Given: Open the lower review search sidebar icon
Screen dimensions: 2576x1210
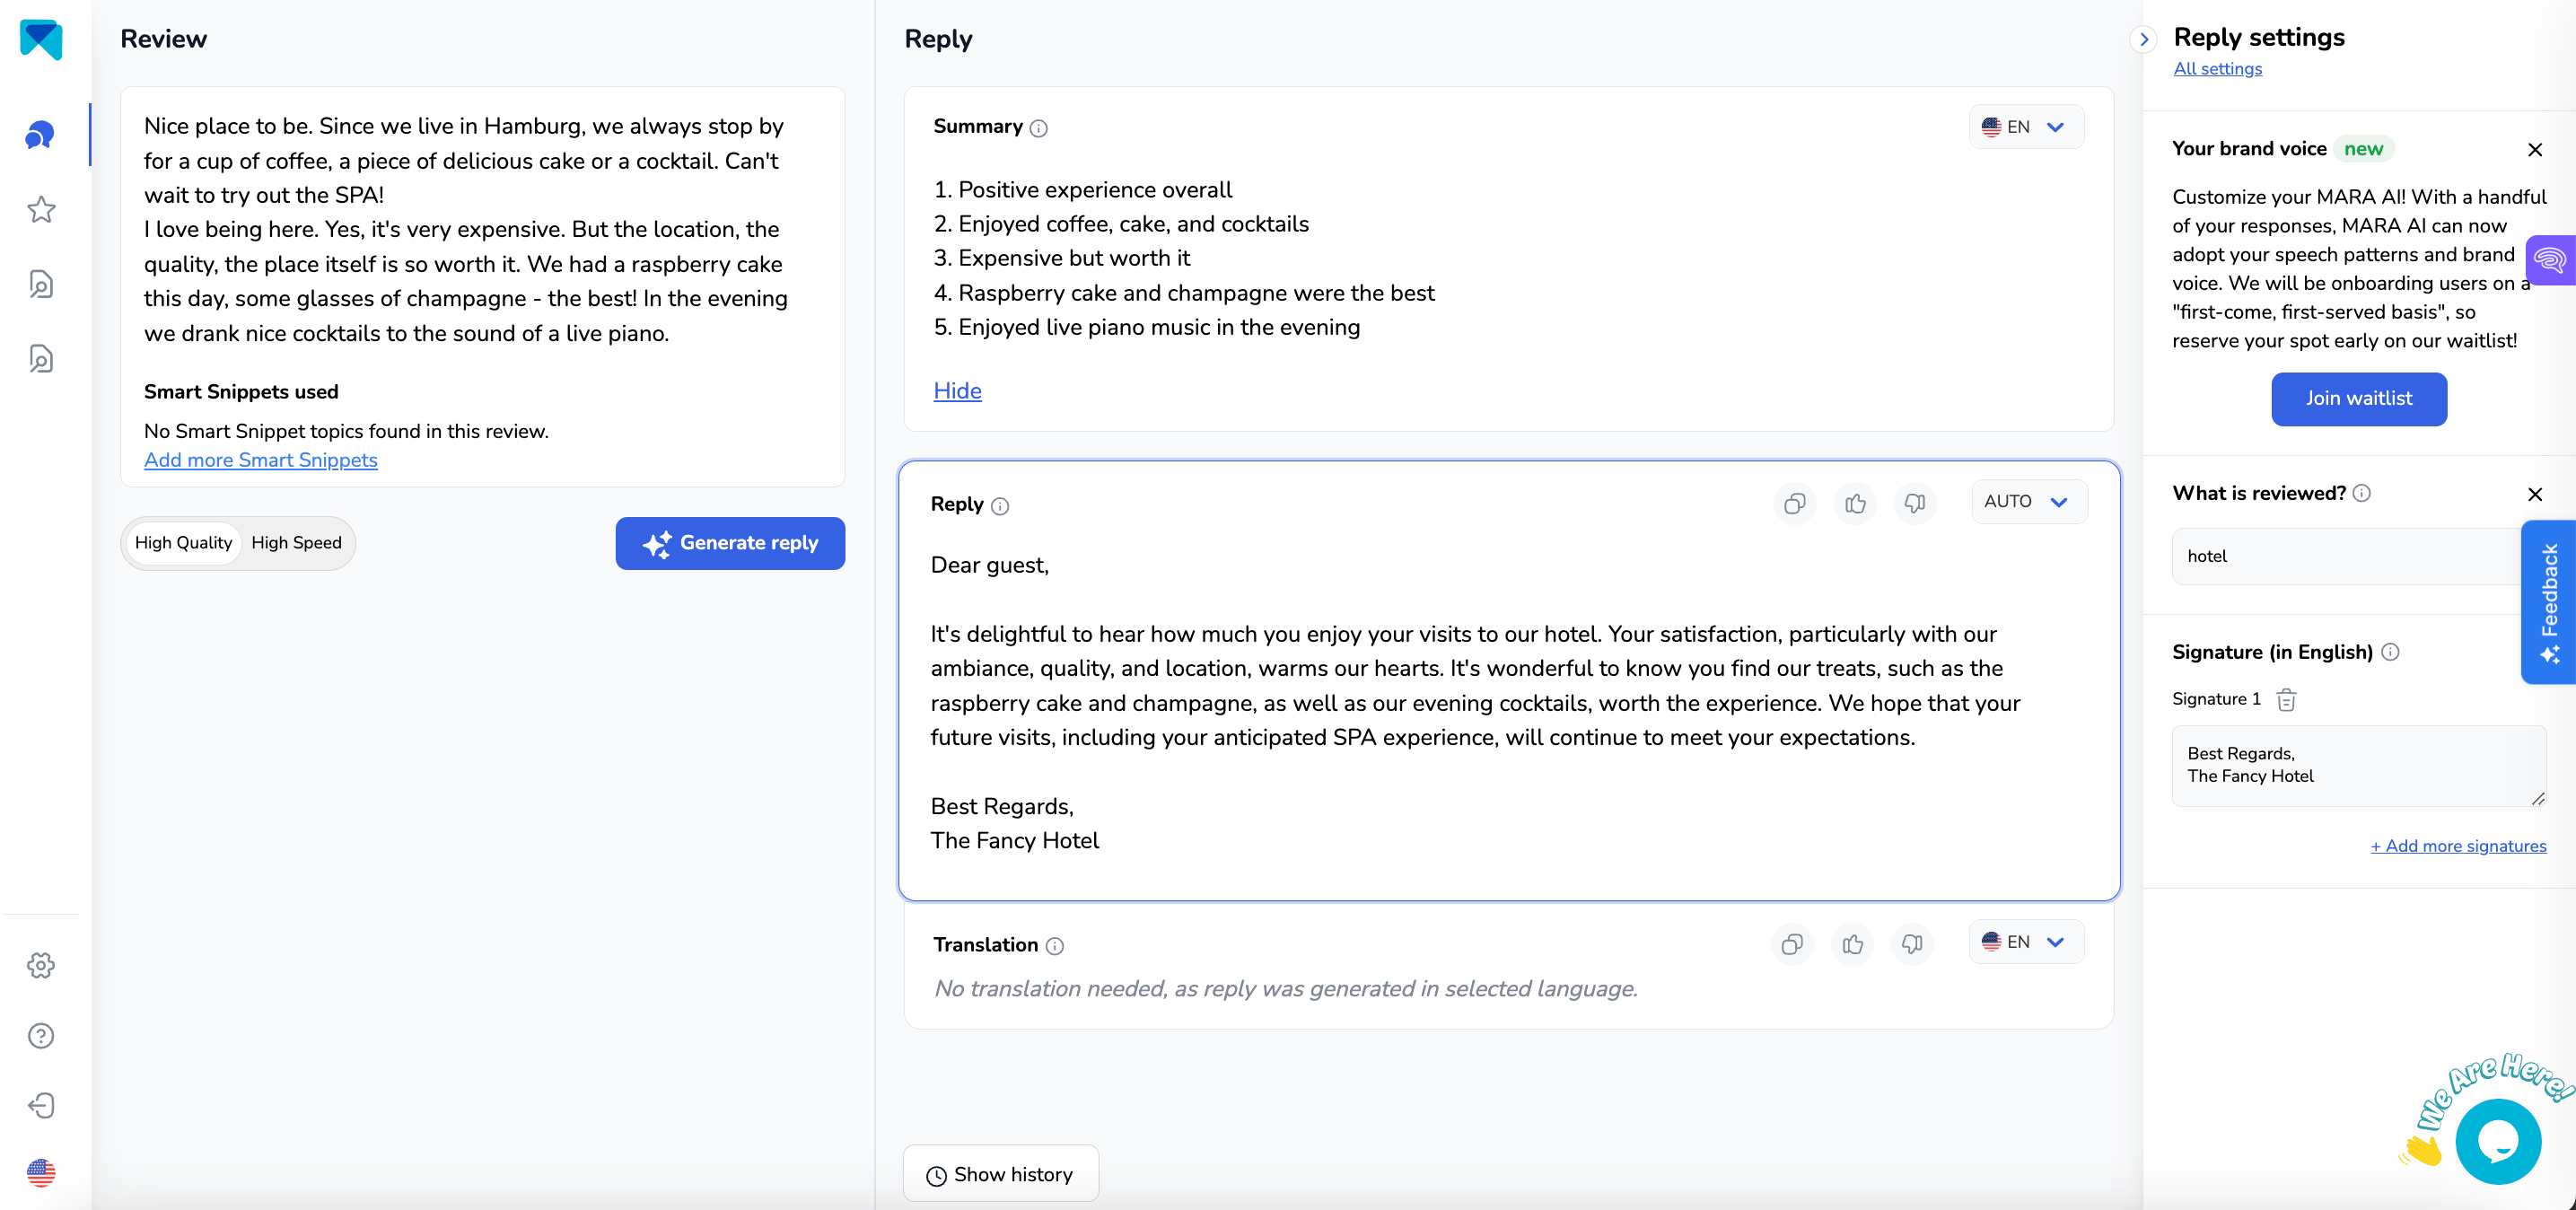Looking at the screenshot, I should click(x=41, y=359).
